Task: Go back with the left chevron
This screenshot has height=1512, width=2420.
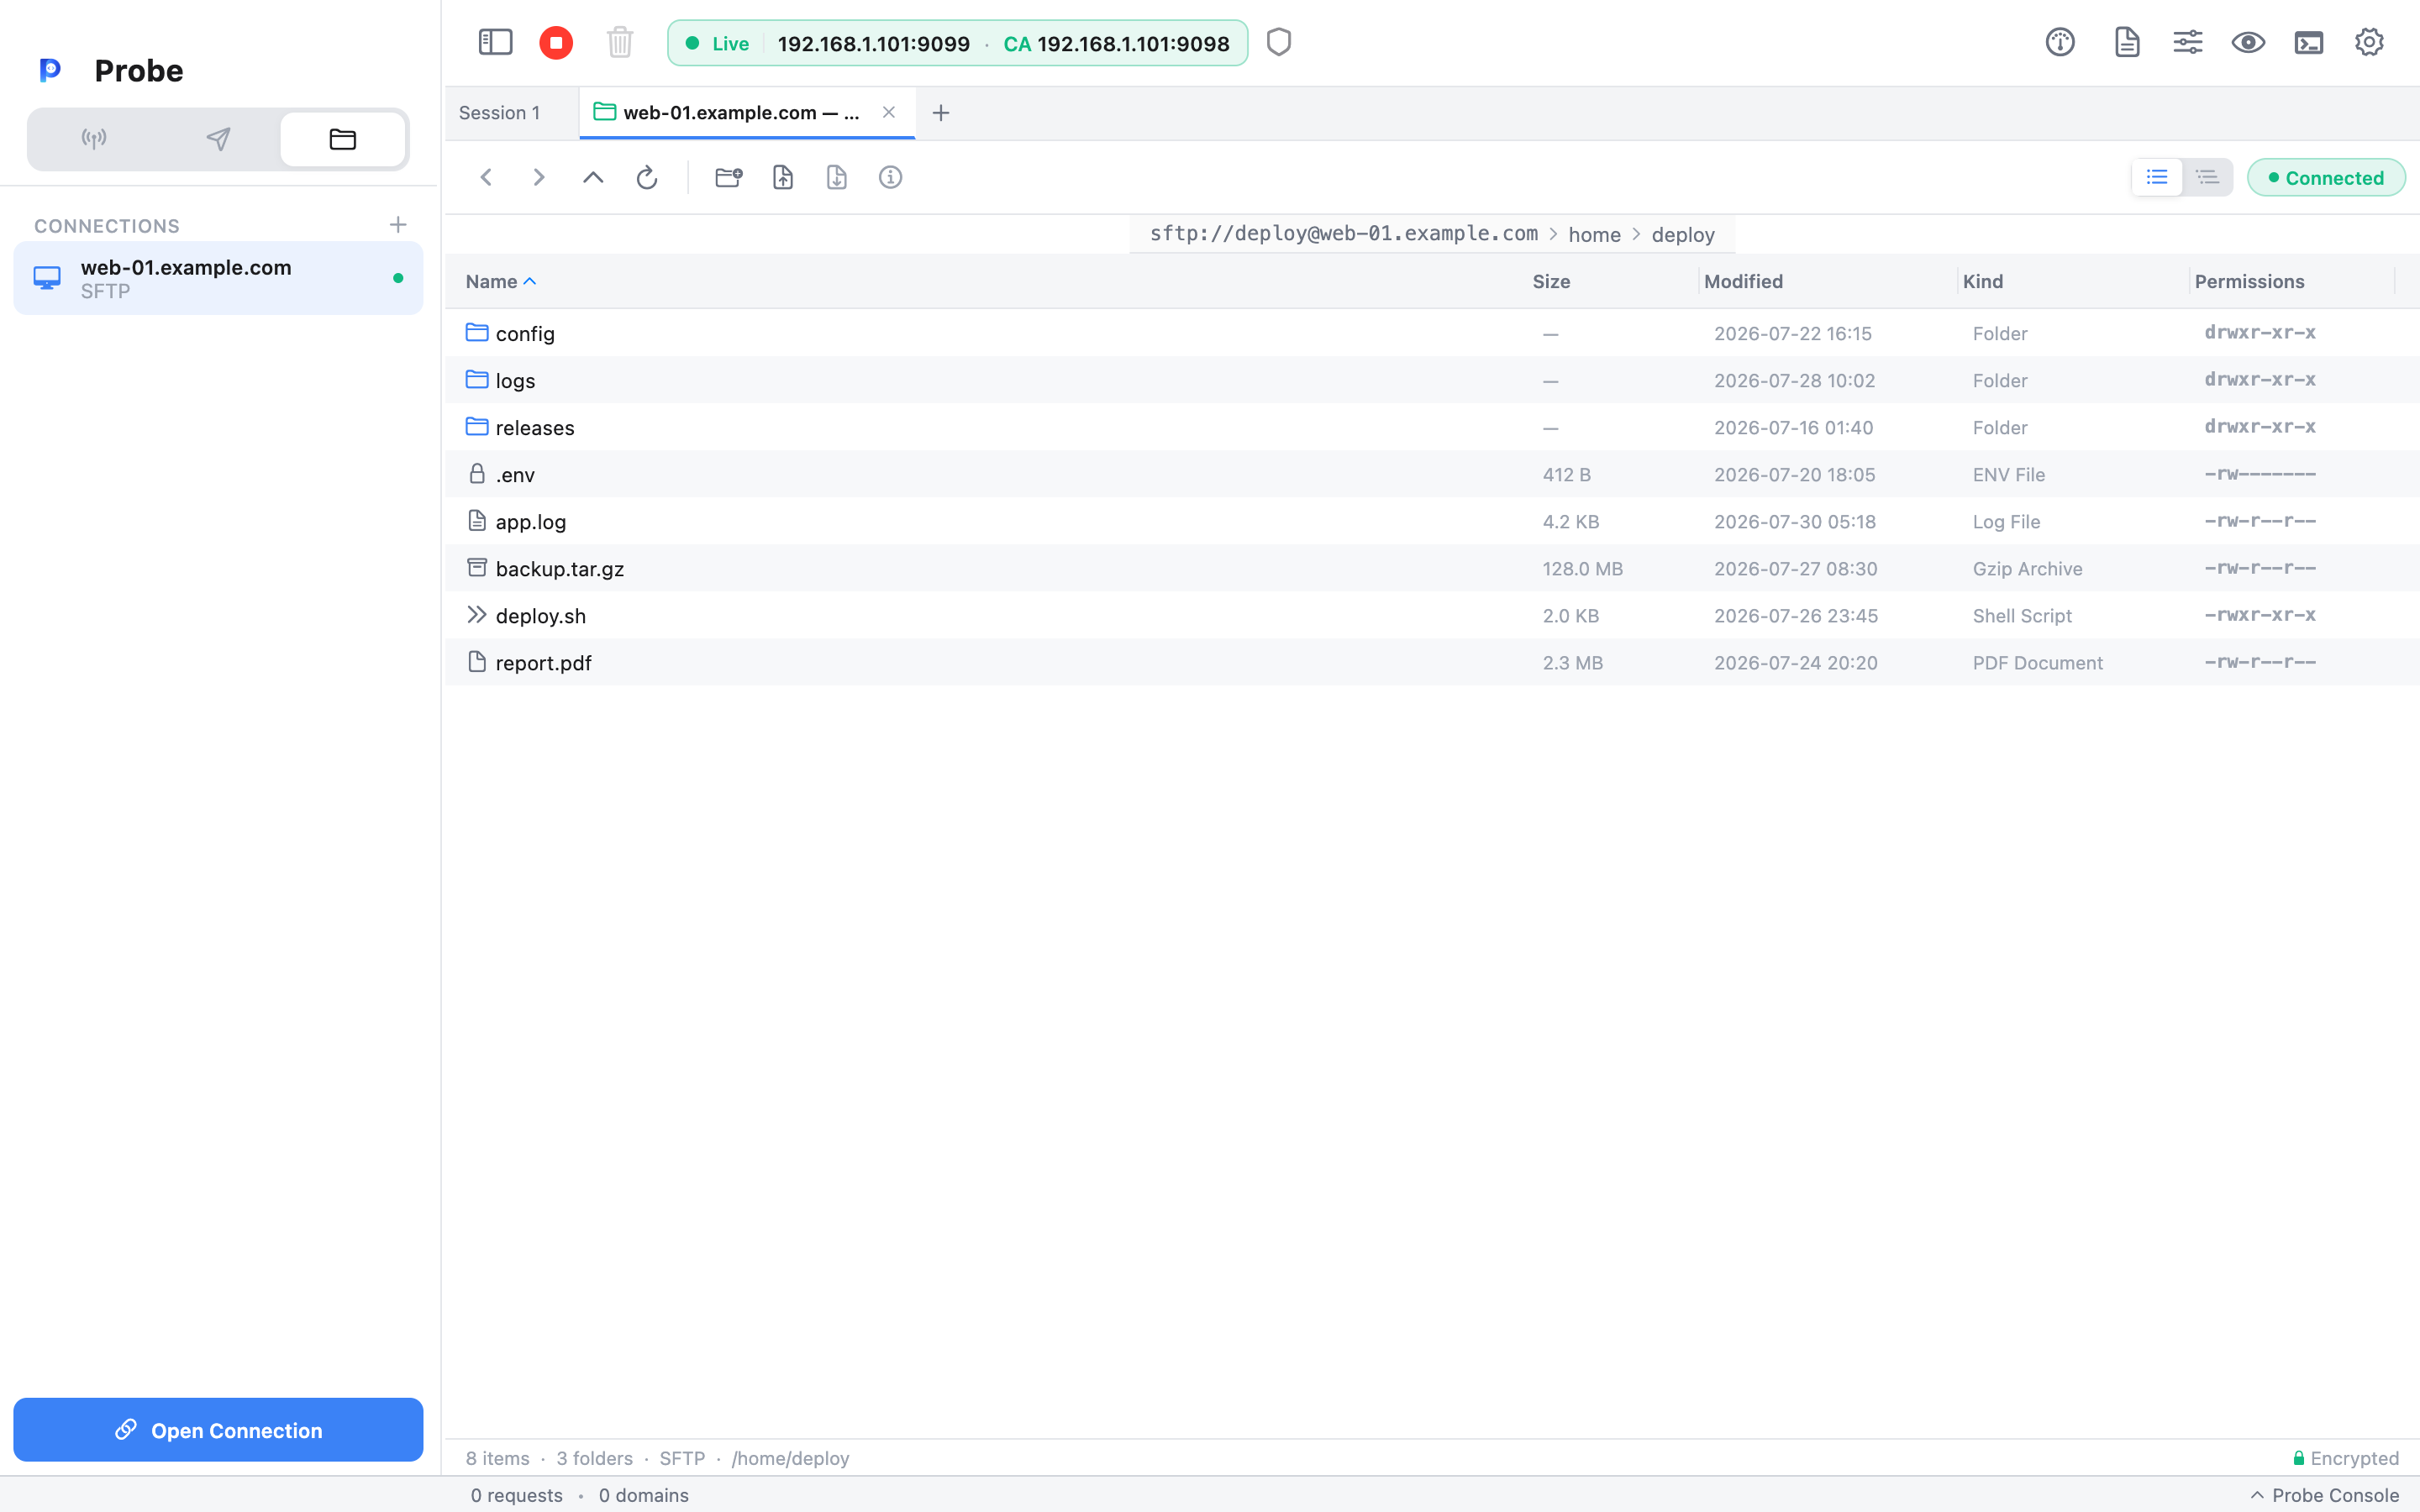Action: [x=486, y=177]
